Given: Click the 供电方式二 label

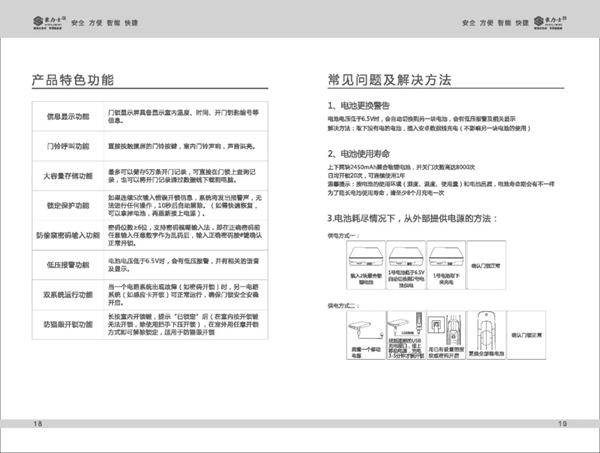Looking at the screenshot, I should pyautogui.click(x=343, y=306).
